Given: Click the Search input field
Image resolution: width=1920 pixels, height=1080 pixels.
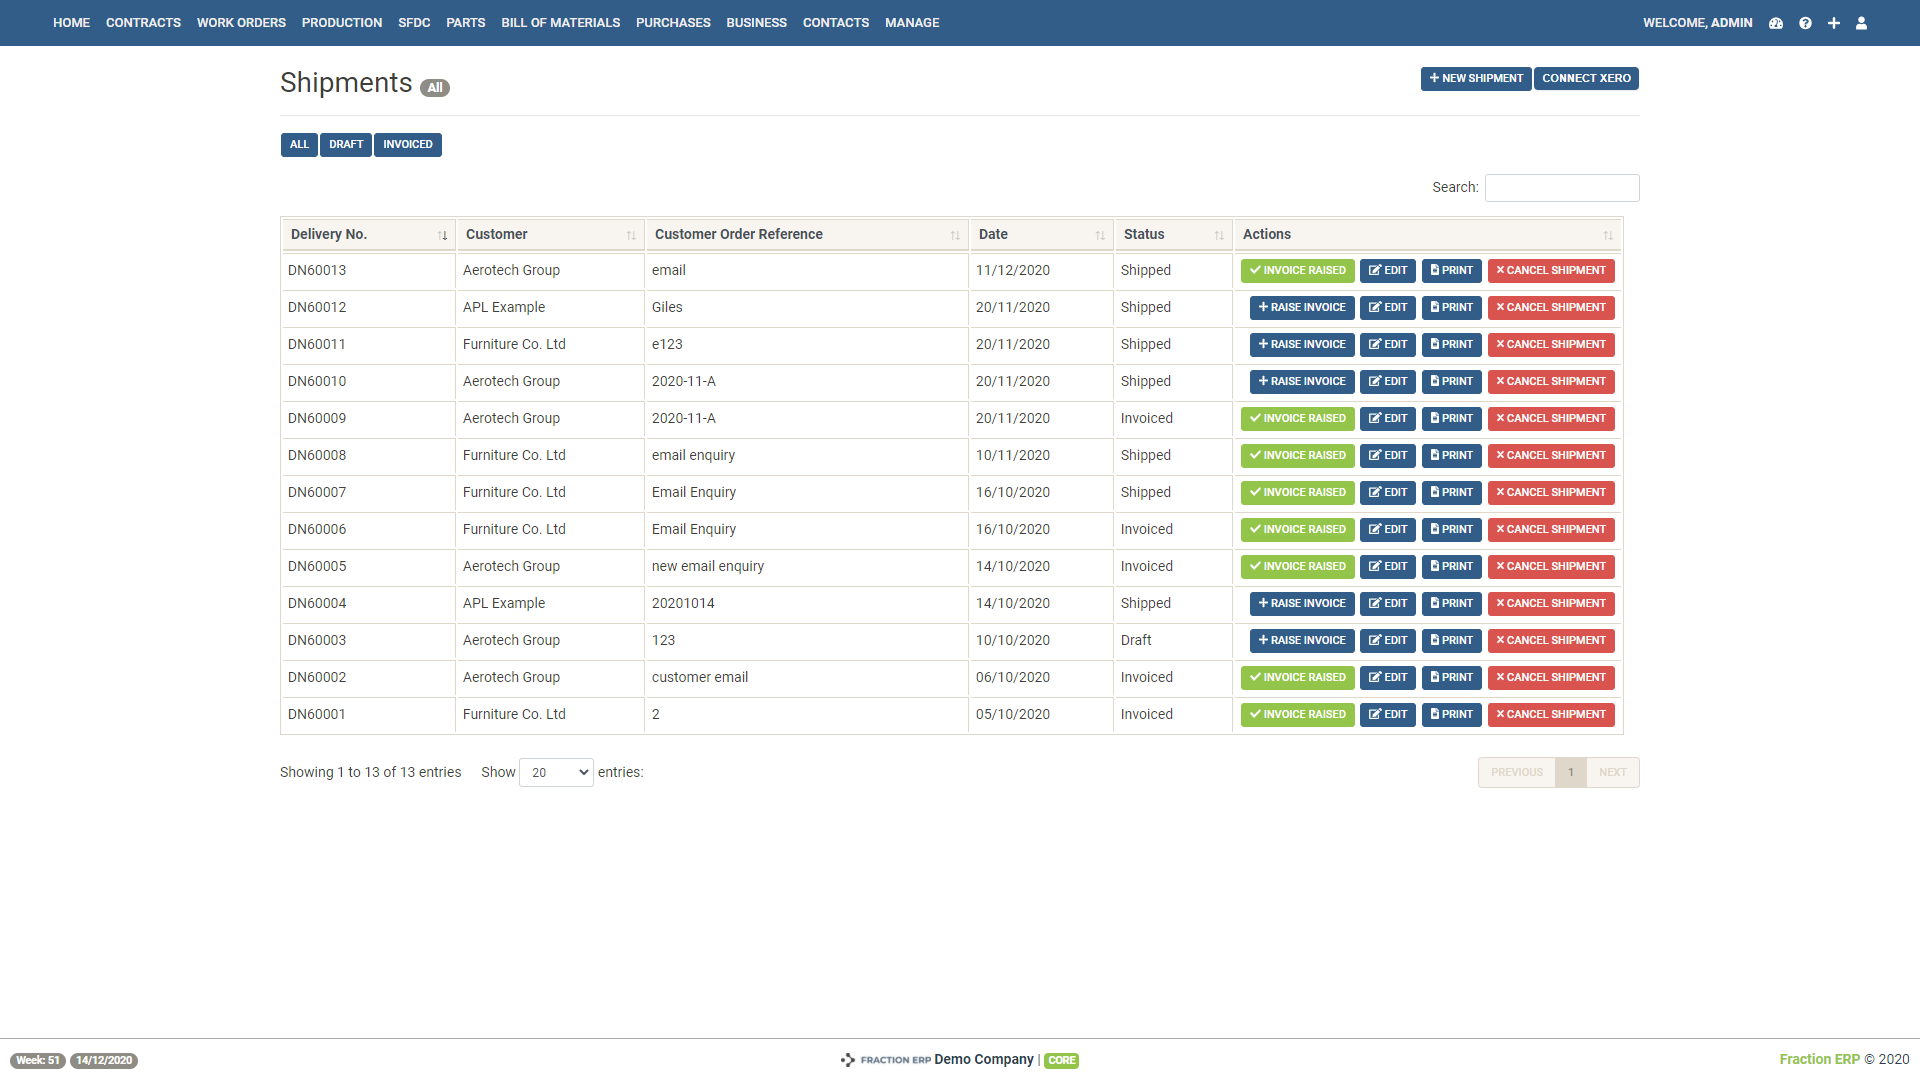Looking at the screenshot, I should point(1562,188).
